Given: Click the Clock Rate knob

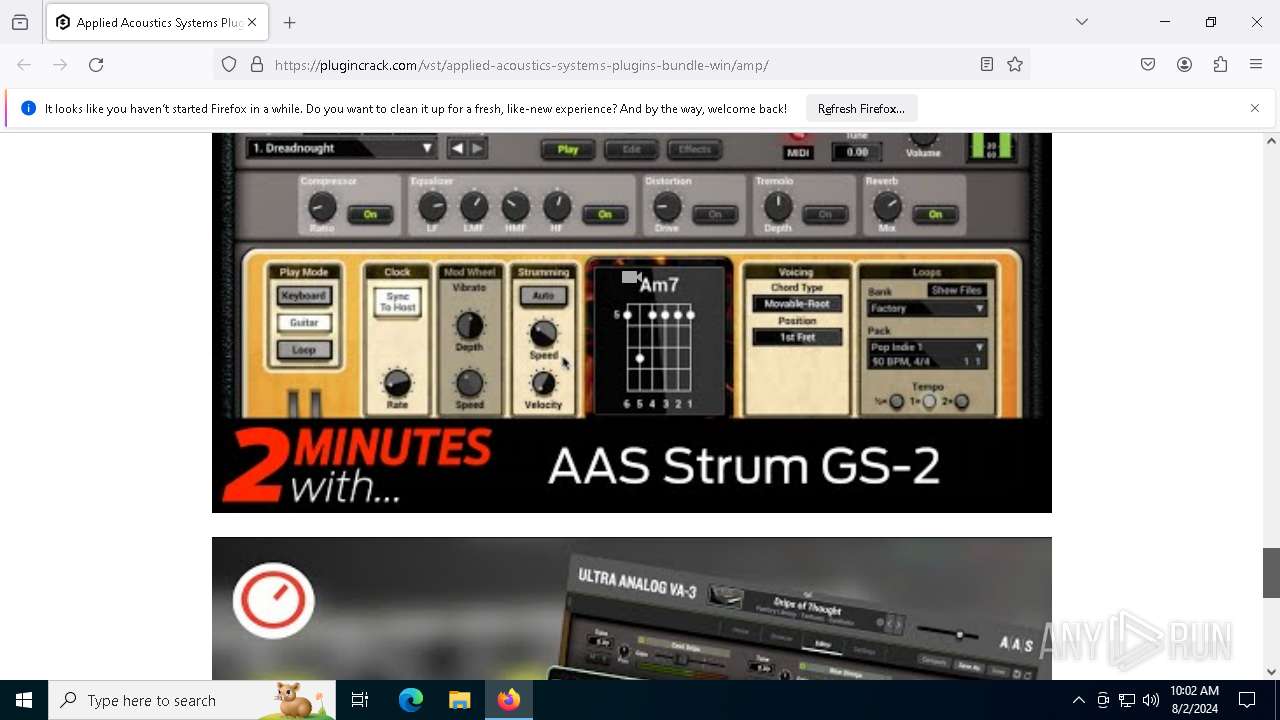Looking at the screenshot, I should (397, 383).
